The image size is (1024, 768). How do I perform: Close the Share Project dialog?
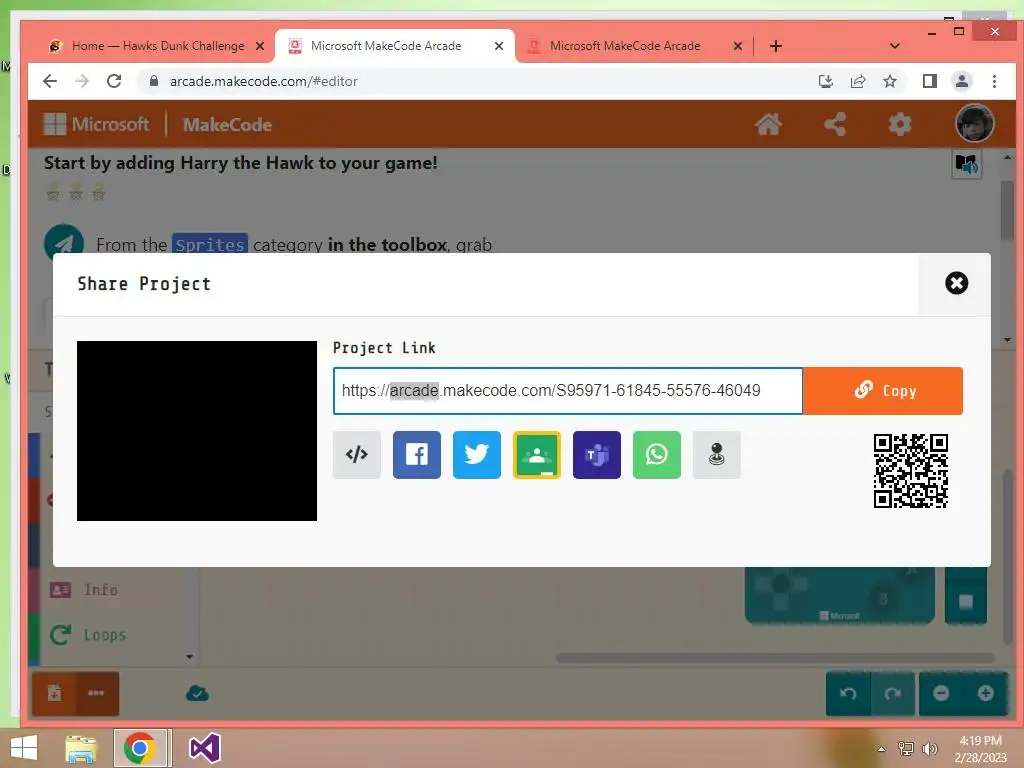(x=956, y=283)
